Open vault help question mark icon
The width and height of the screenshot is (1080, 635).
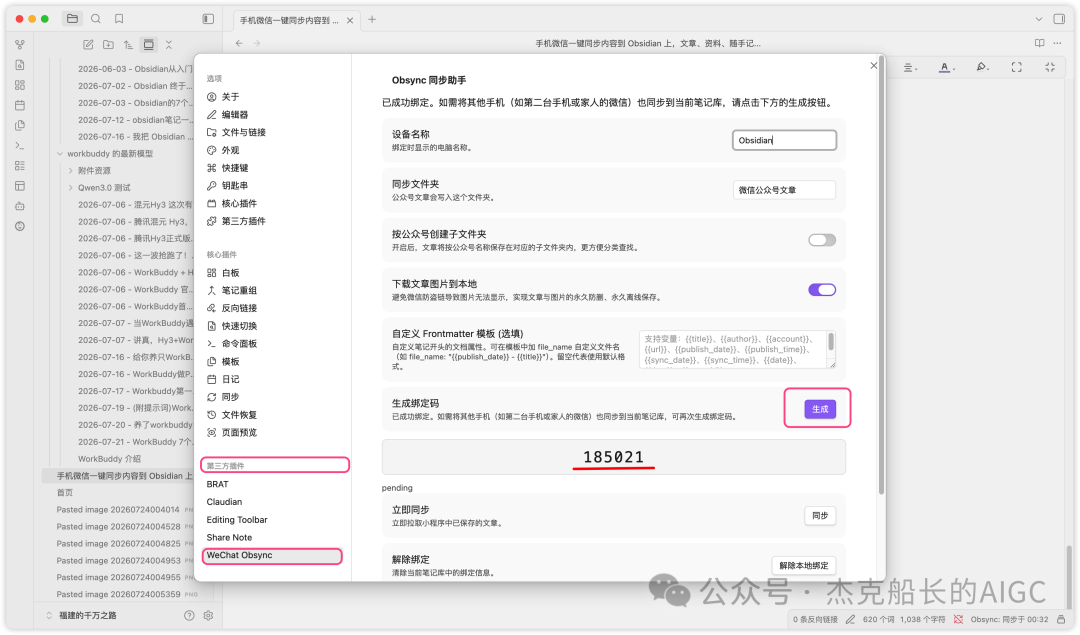point(189,615)
